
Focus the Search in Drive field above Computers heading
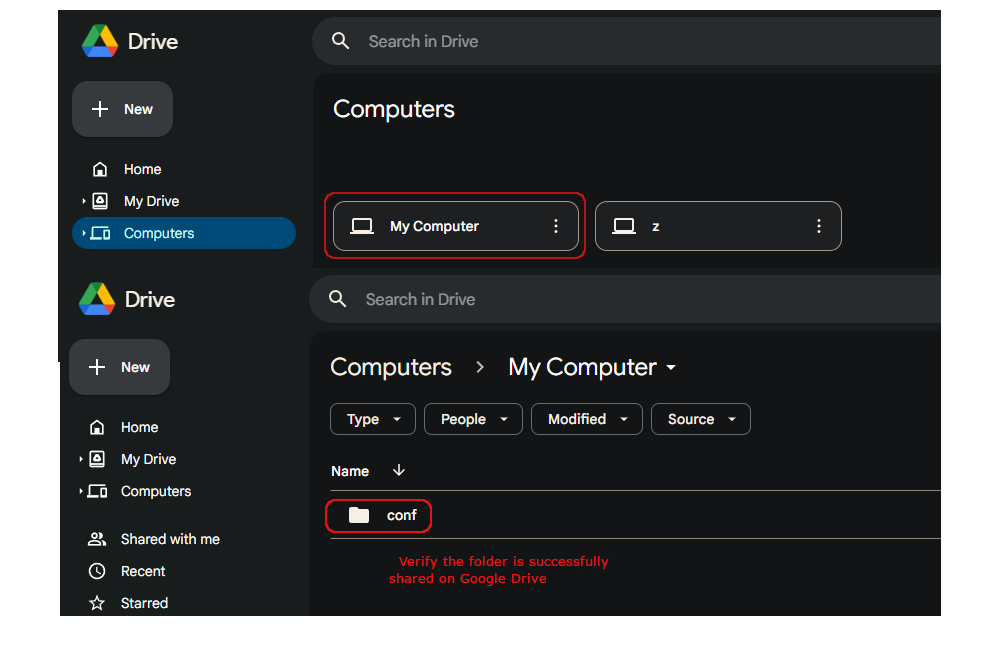pos(626,41)
